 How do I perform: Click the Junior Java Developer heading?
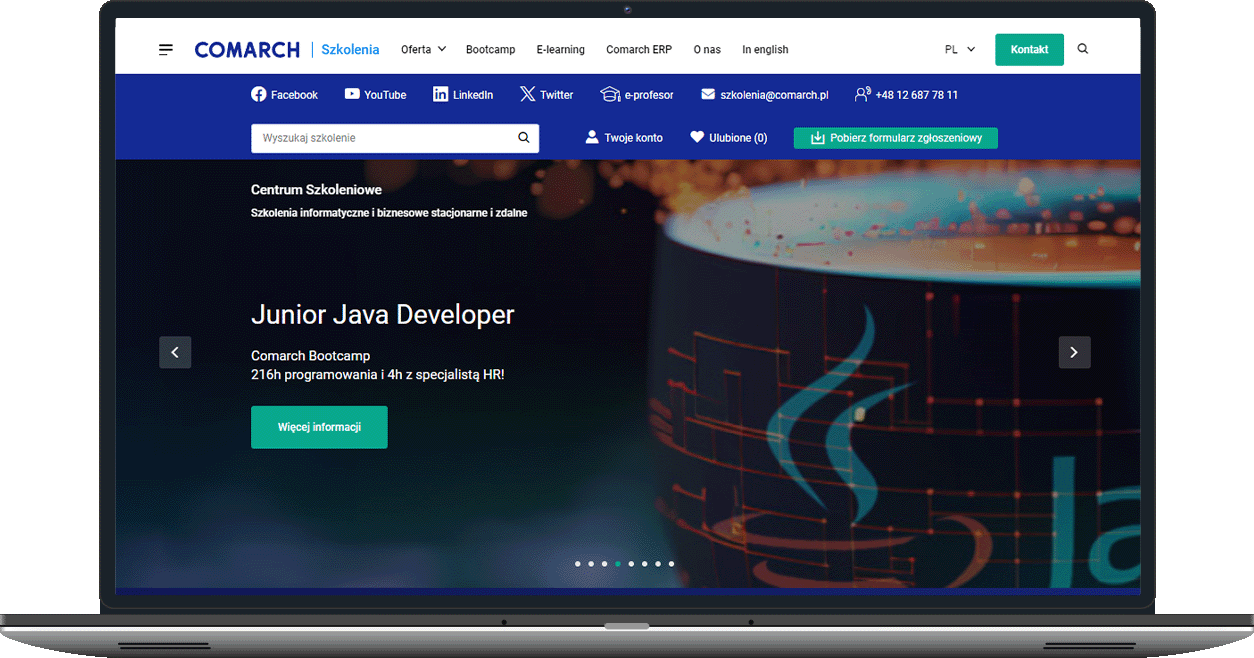click(x=383, y=315)
